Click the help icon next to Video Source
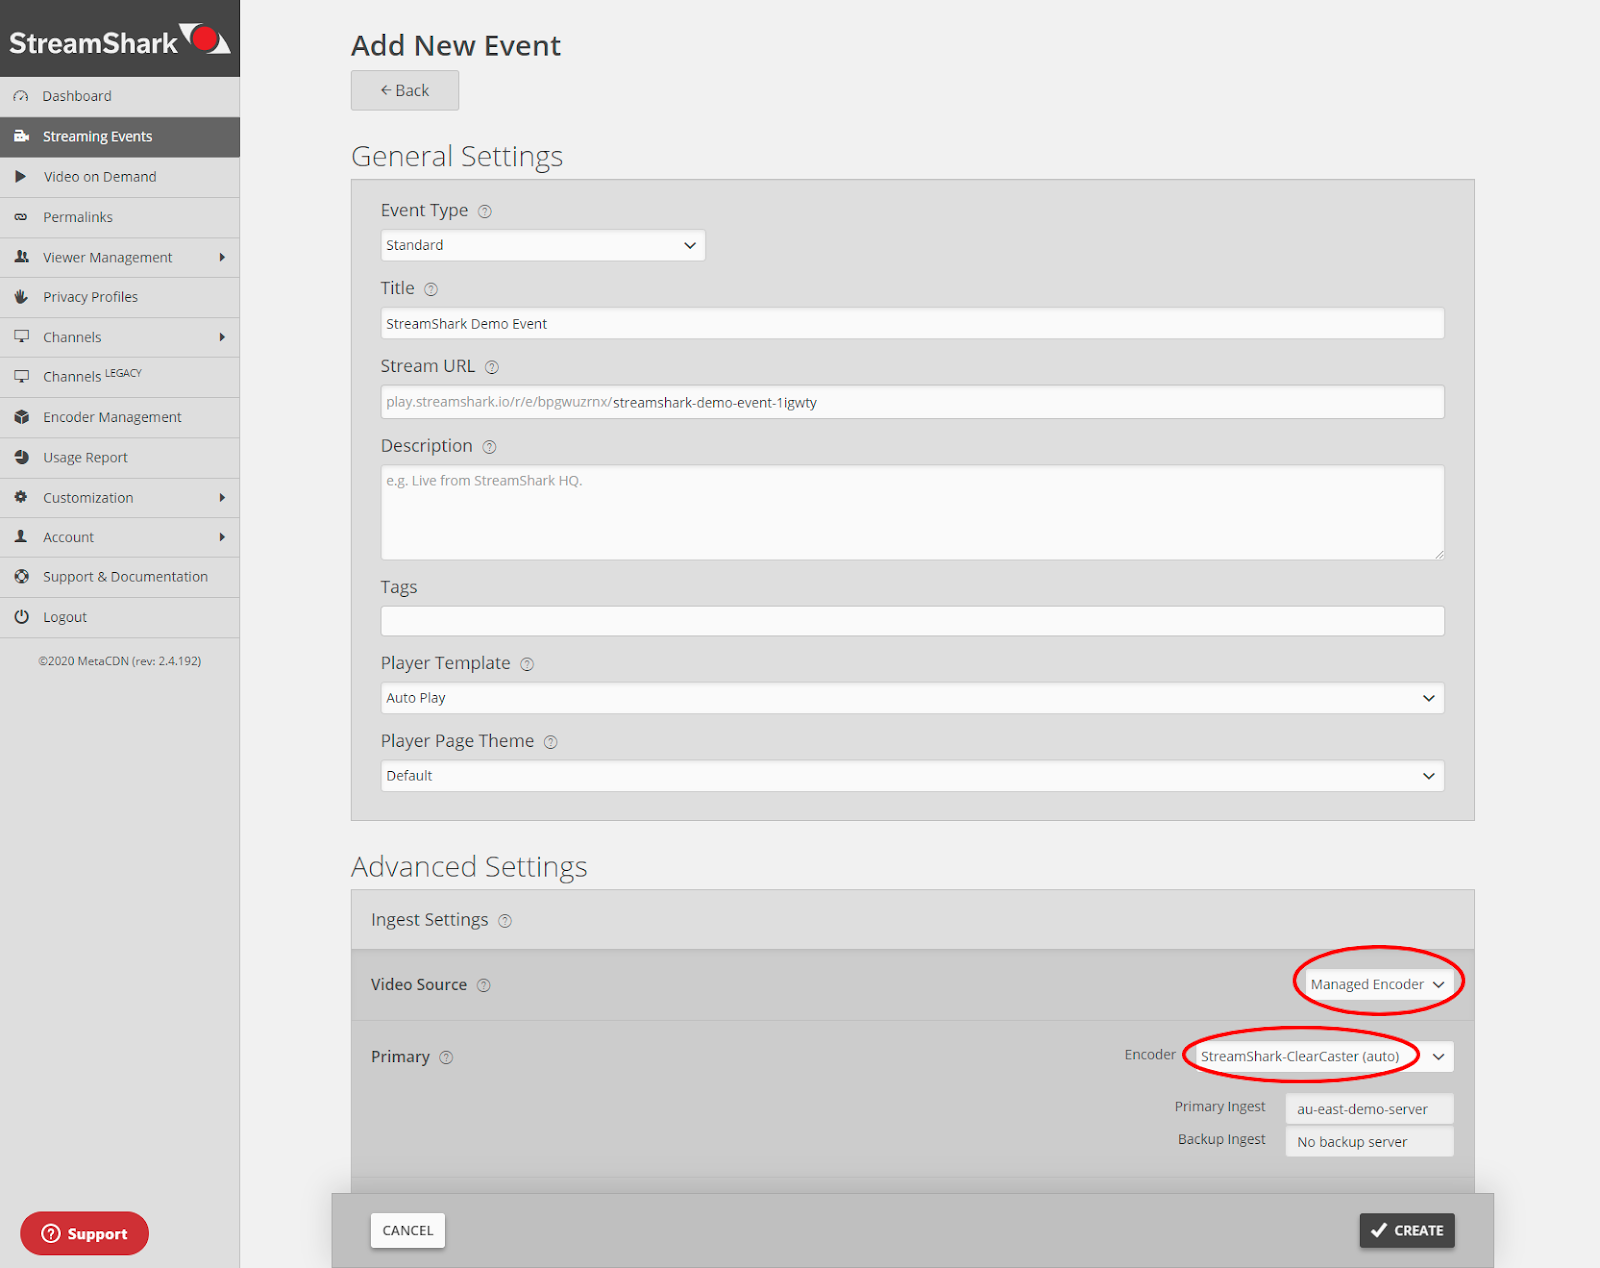 [483, 985]
